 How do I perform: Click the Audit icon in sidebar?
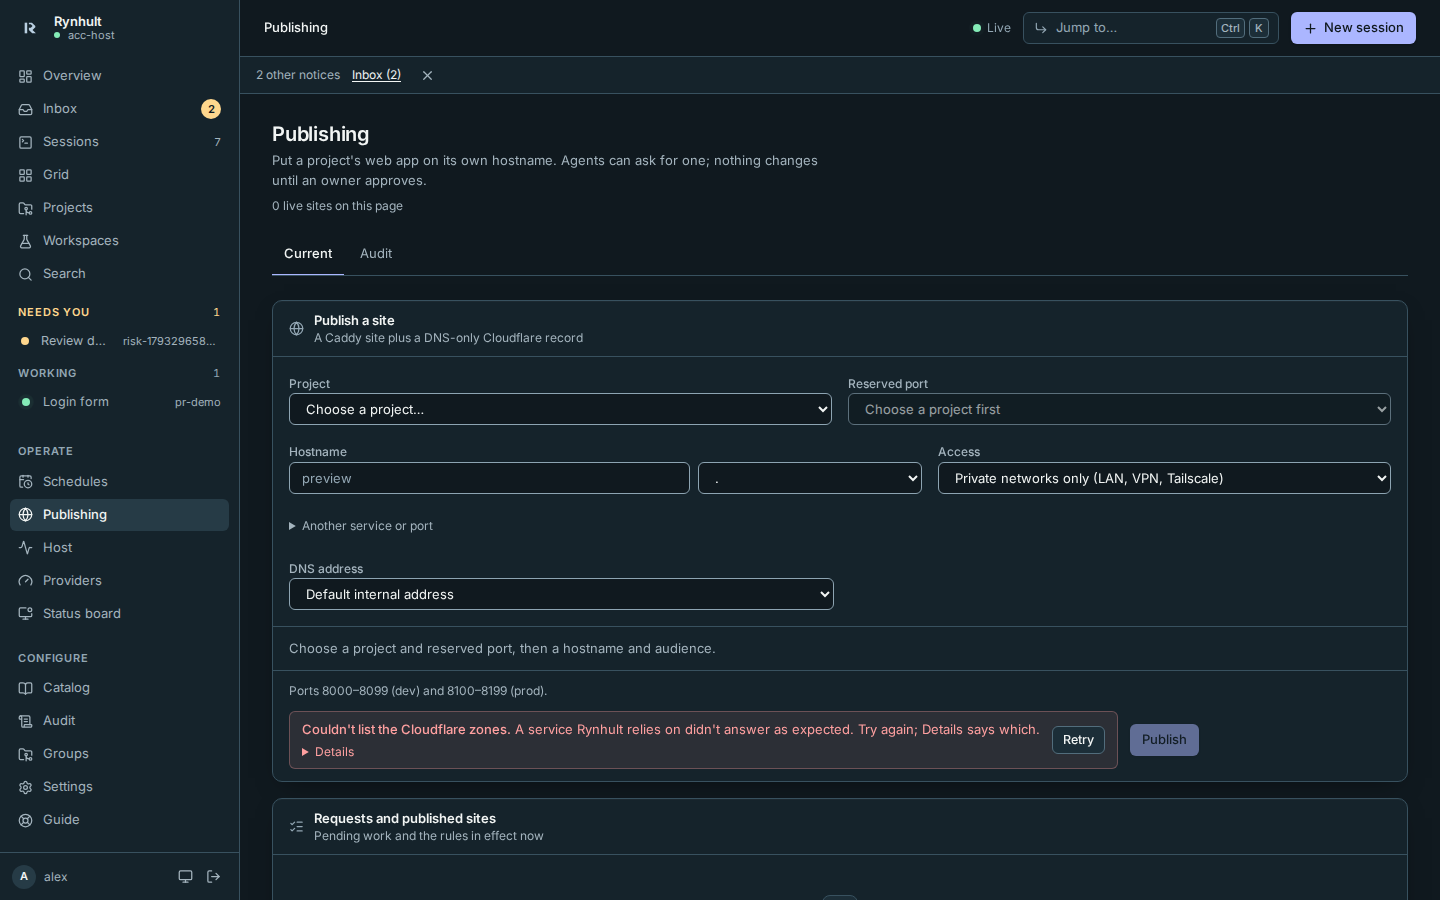click(x=26, y=721)
